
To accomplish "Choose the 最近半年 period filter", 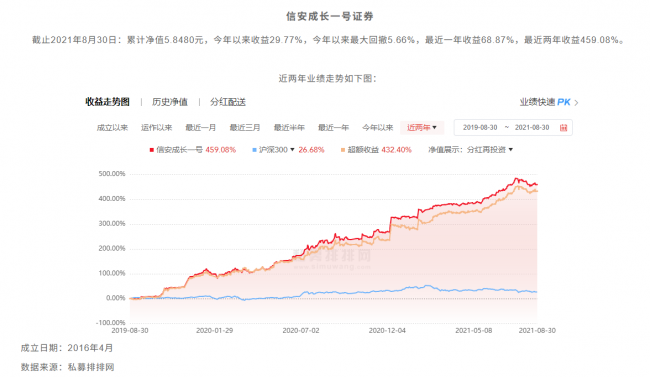I will pyautogui.click(x=289, y=128).
